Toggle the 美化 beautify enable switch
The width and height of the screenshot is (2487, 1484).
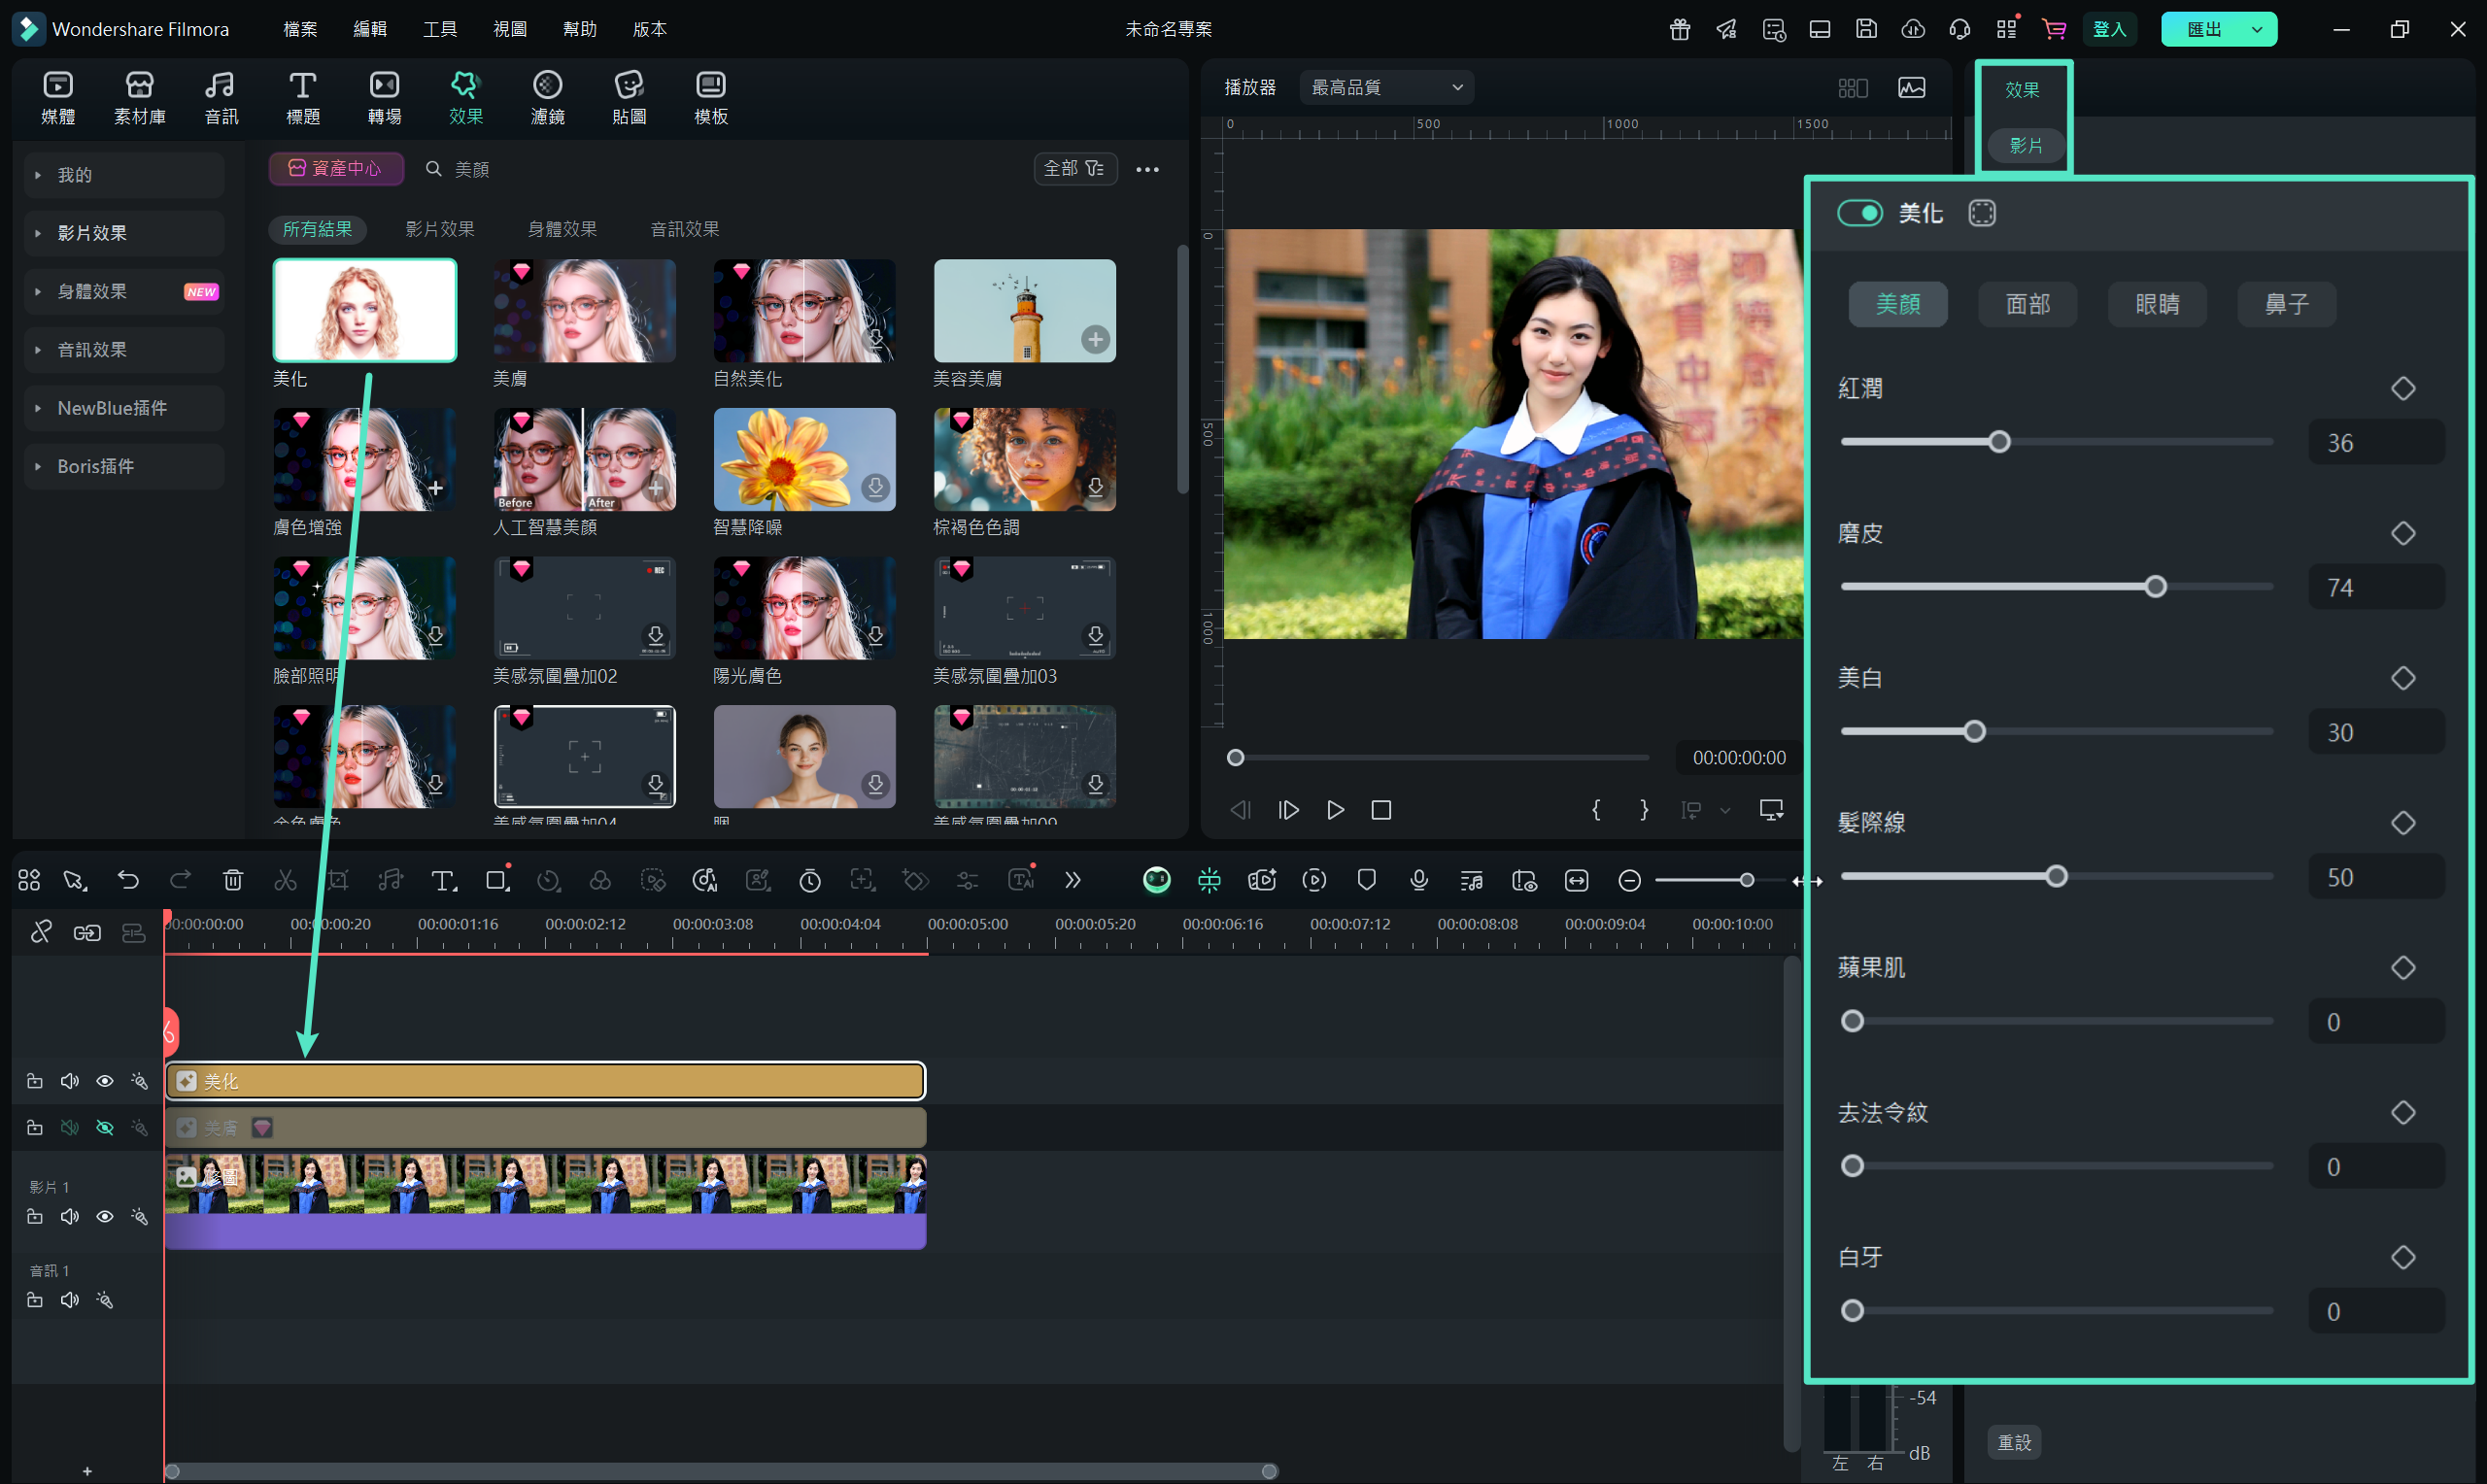coord(1860,213)
